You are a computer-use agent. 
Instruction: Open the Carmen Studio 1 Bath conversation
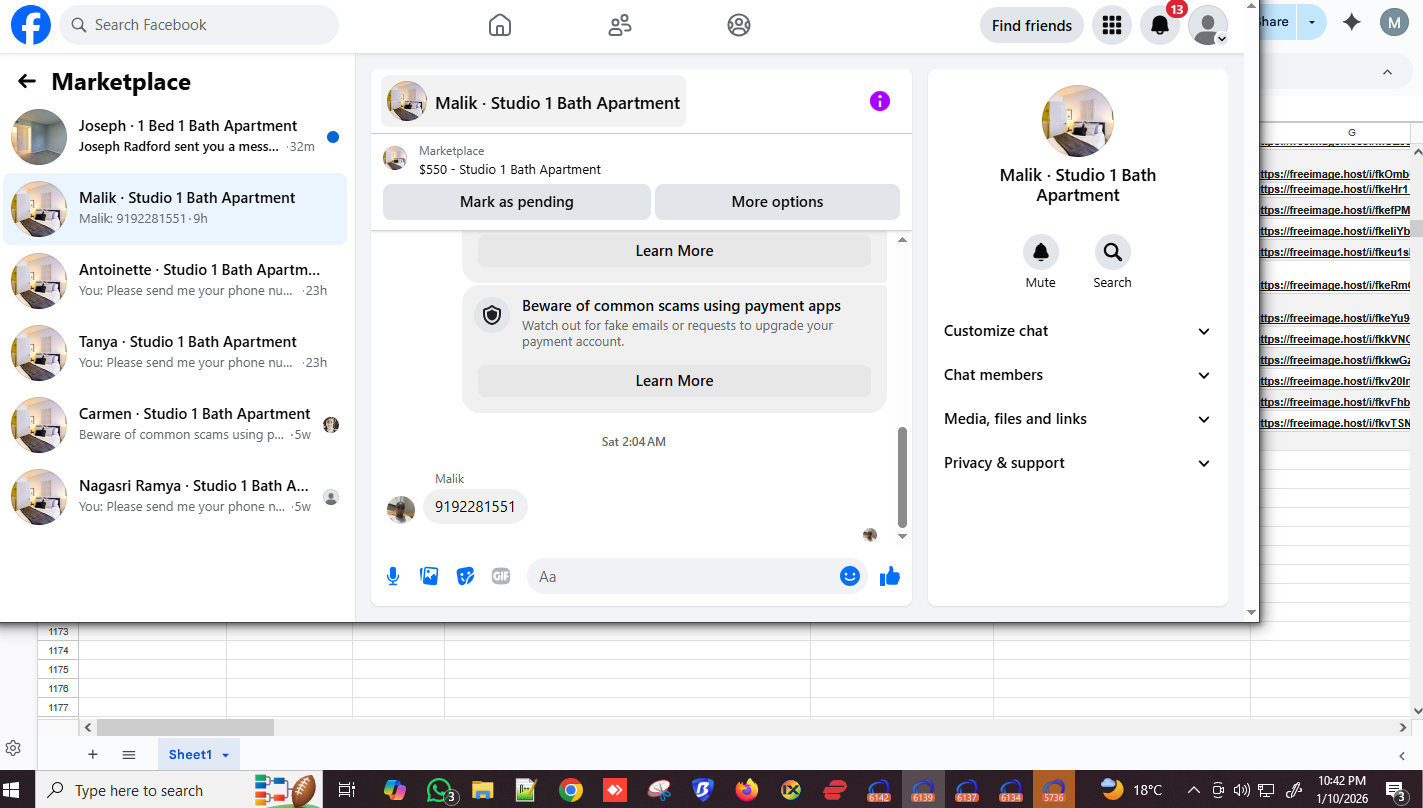[x=175, y=425]
